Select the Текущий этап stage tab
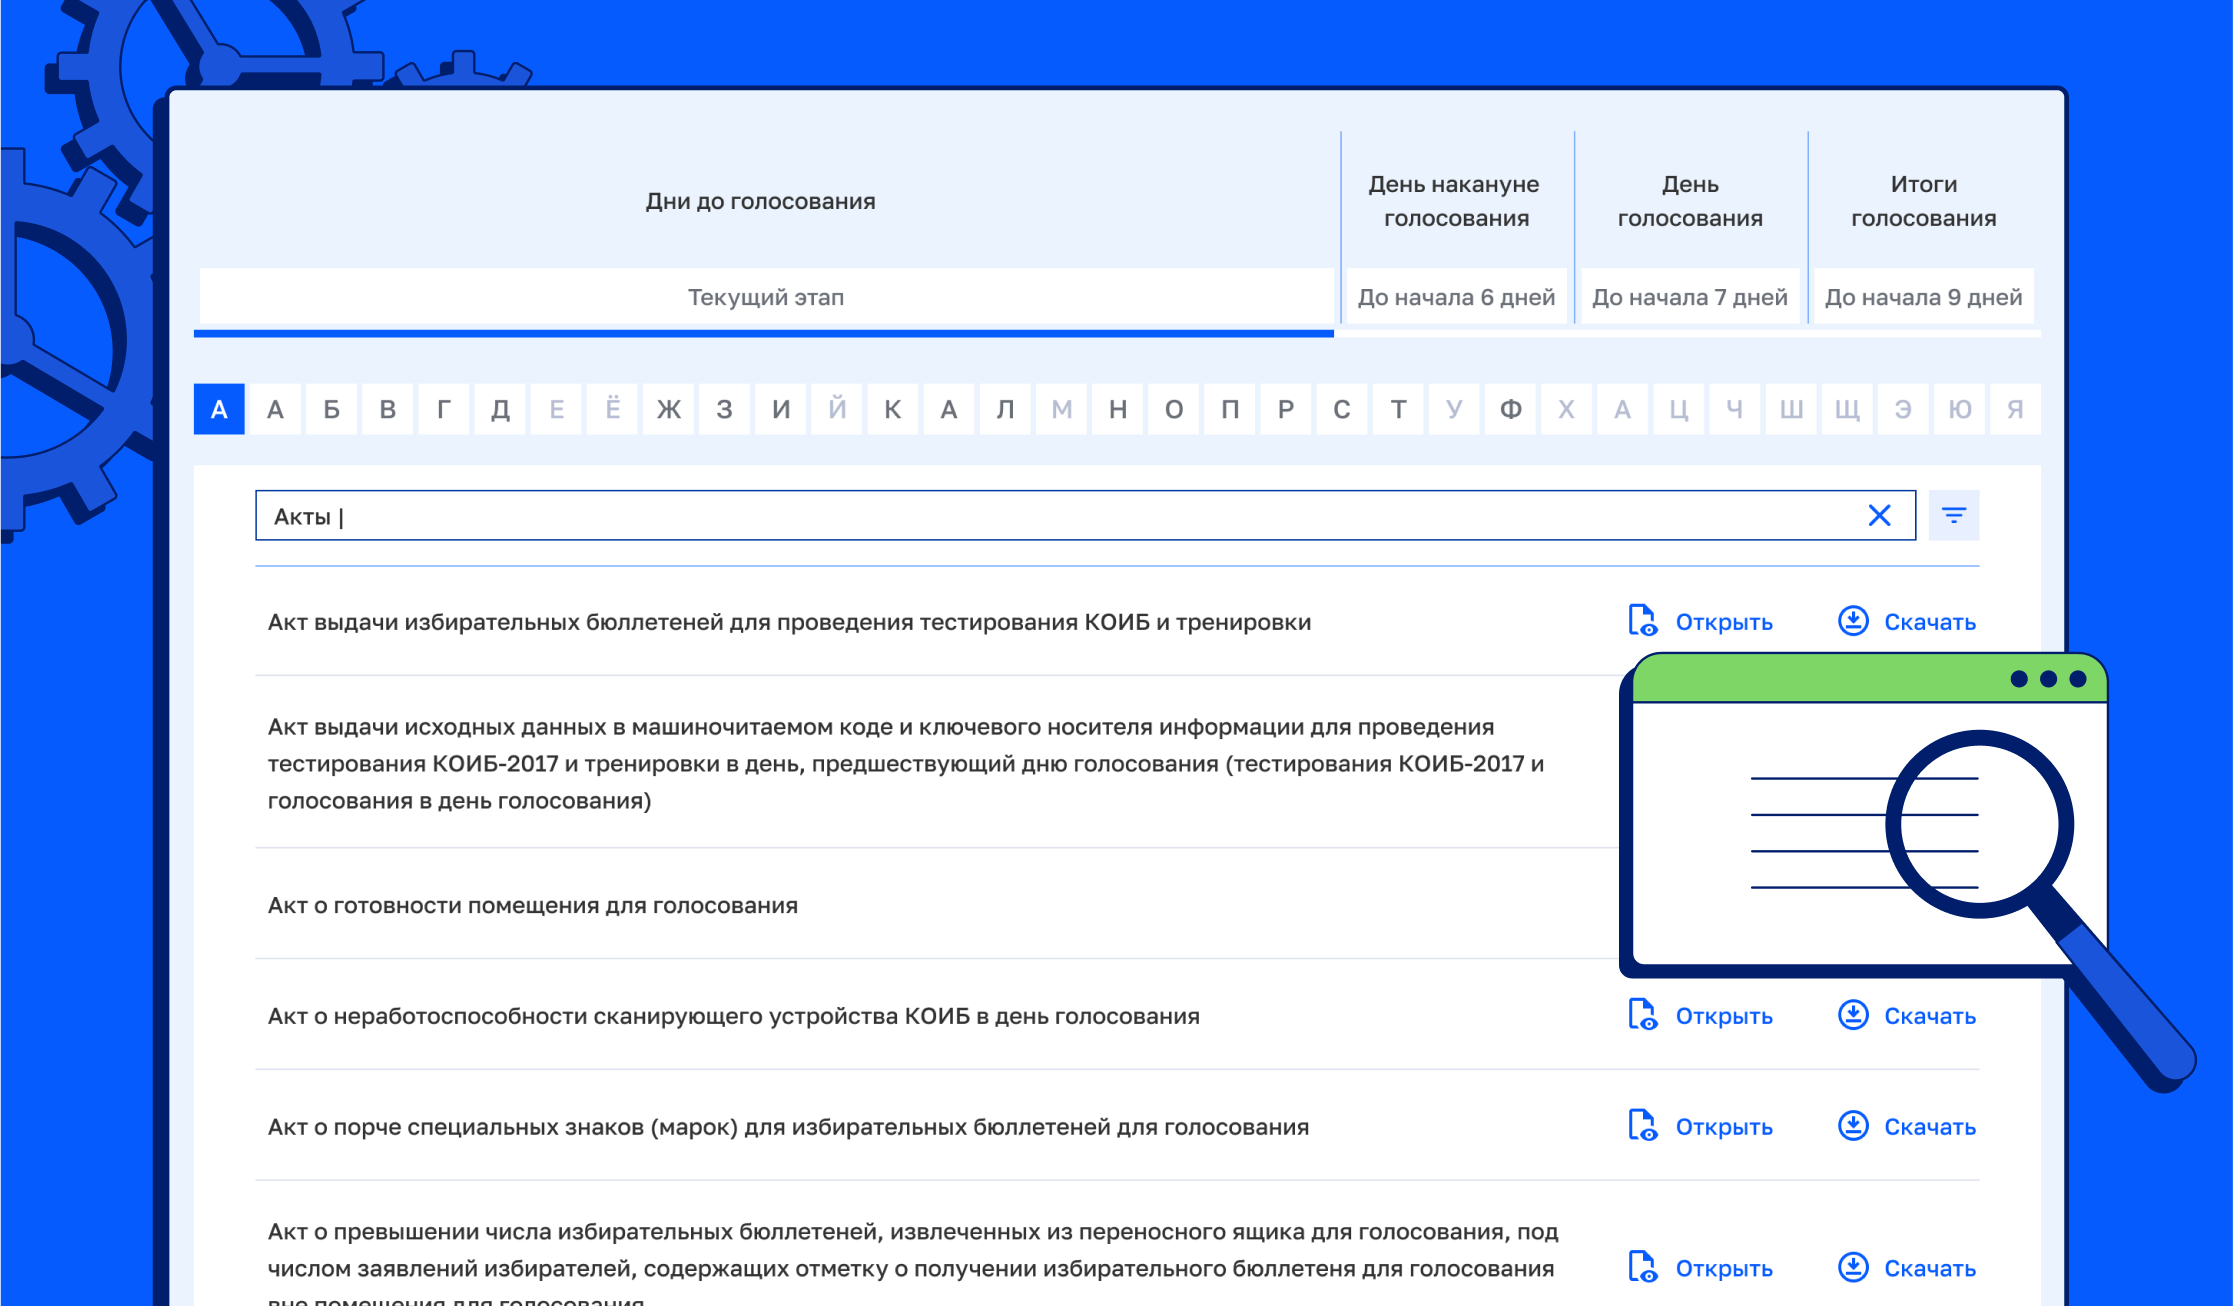The width and height of the screenshot is (2233, 1306). [x=765, y=297]
